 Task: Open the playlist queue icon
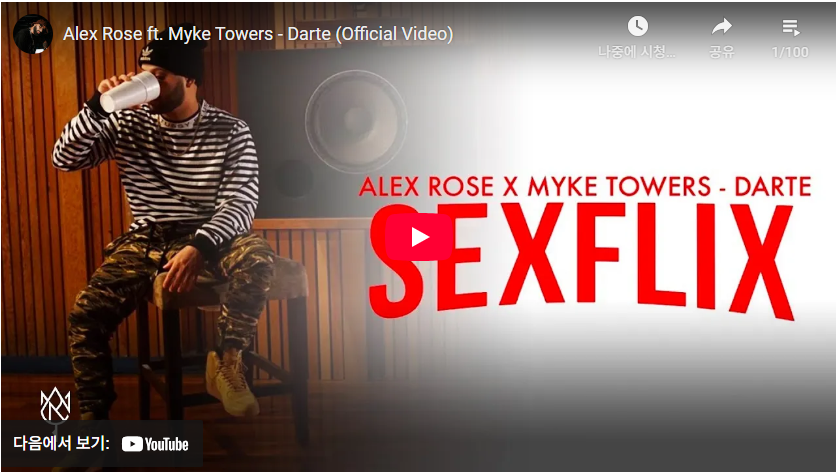791,27
